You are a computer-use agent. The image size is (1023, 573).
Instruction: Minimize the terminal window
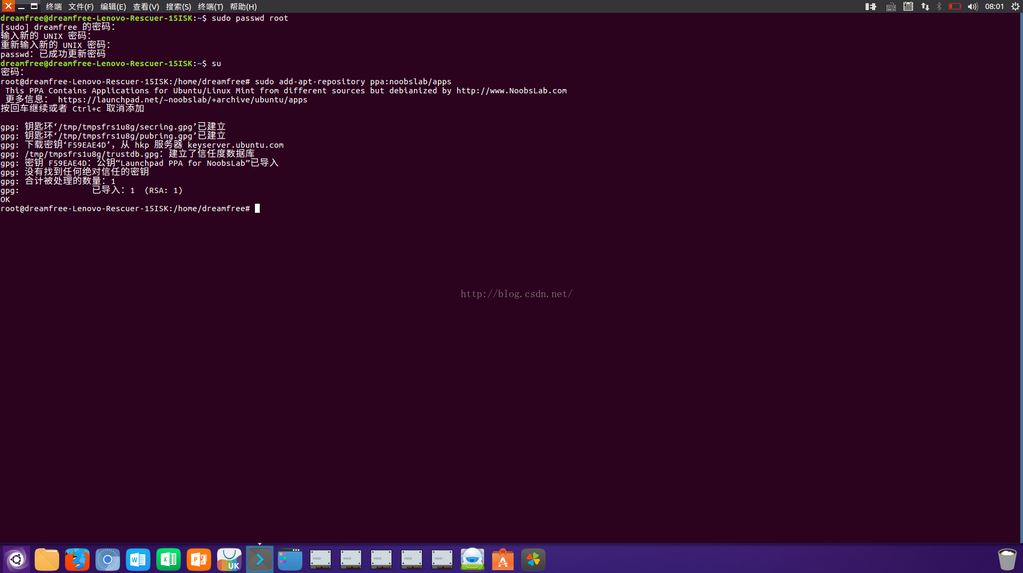point(21,7)
